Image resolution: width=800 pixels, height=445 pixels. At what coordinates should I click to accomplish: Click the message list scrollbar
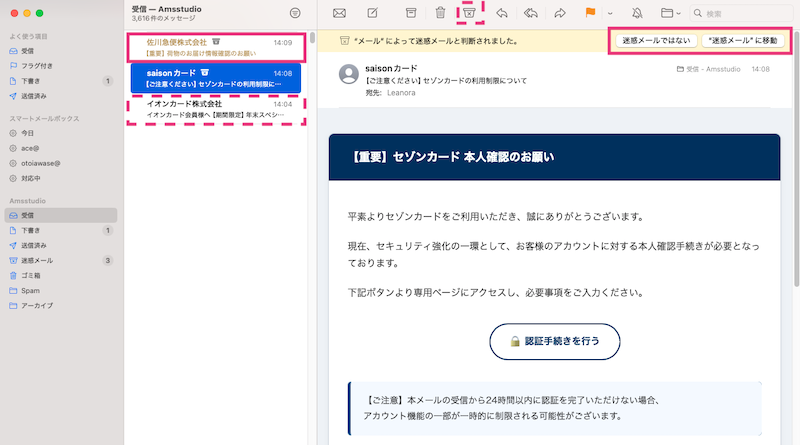(x=312, y=39)
